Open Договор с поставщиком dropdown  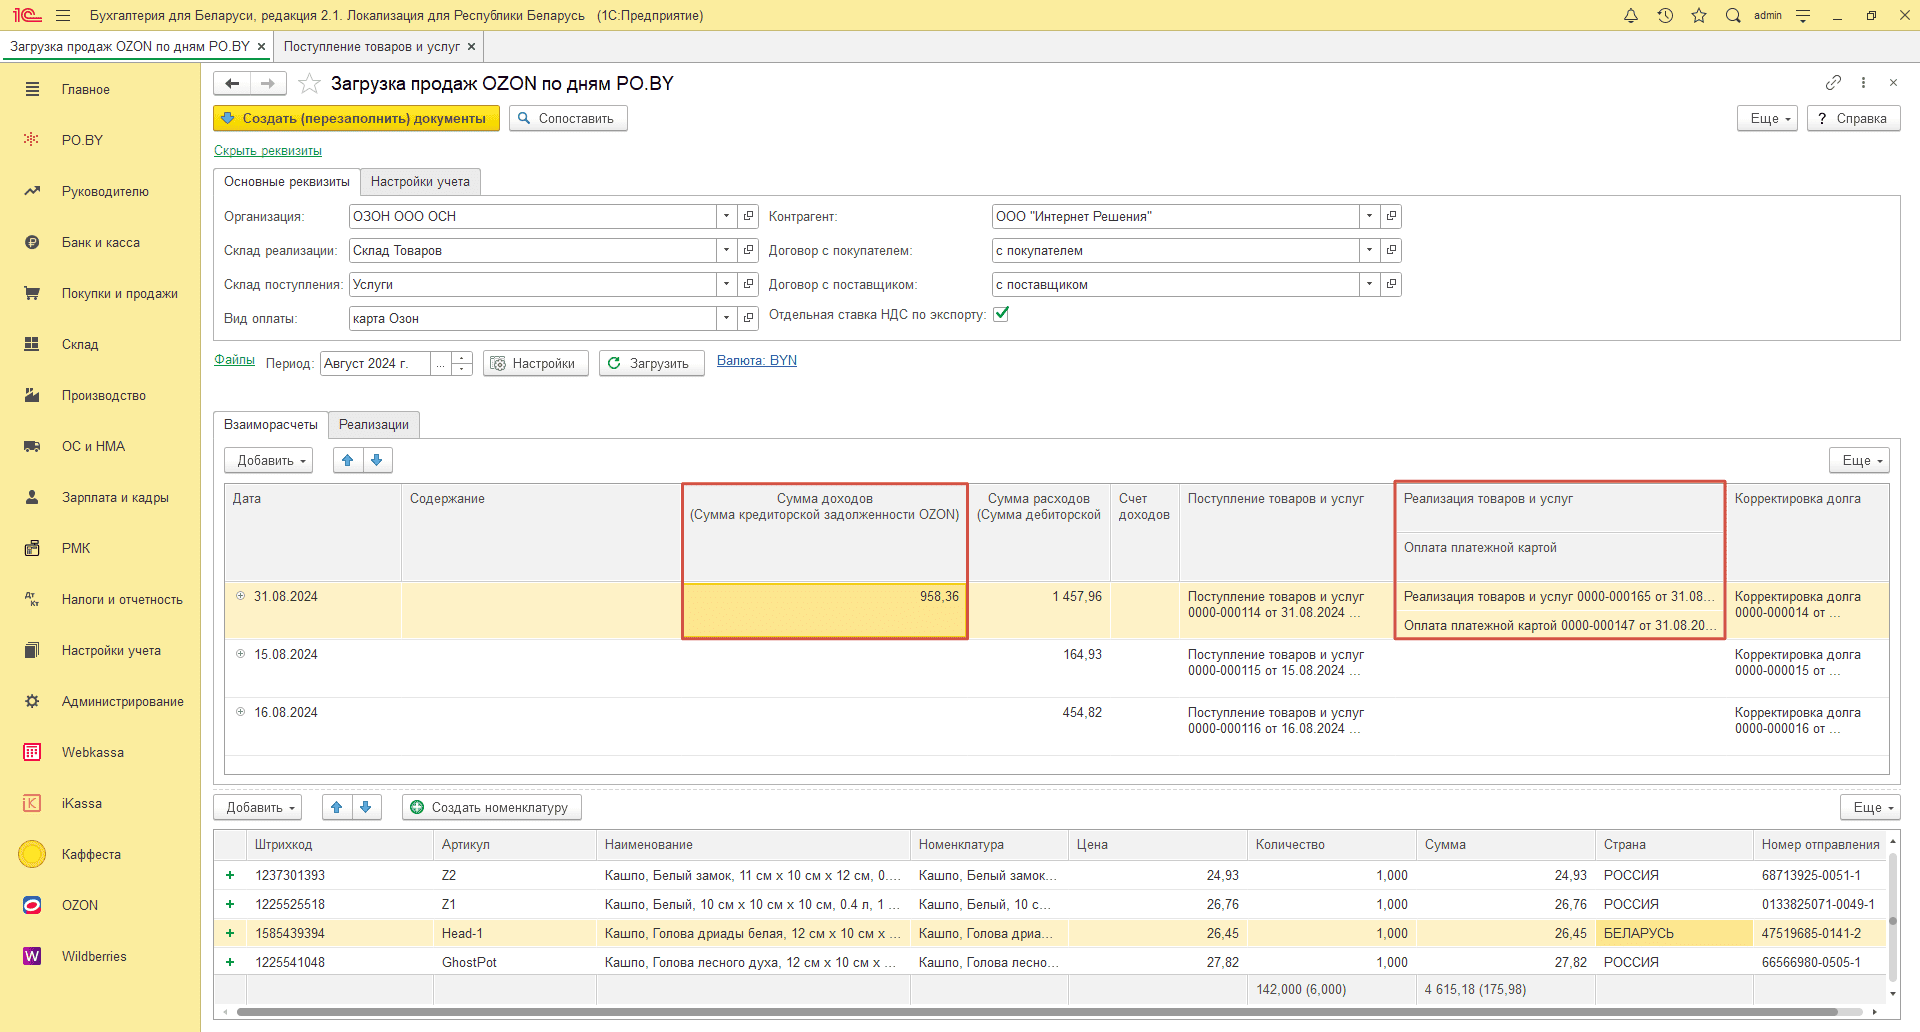coord(1370,284)
